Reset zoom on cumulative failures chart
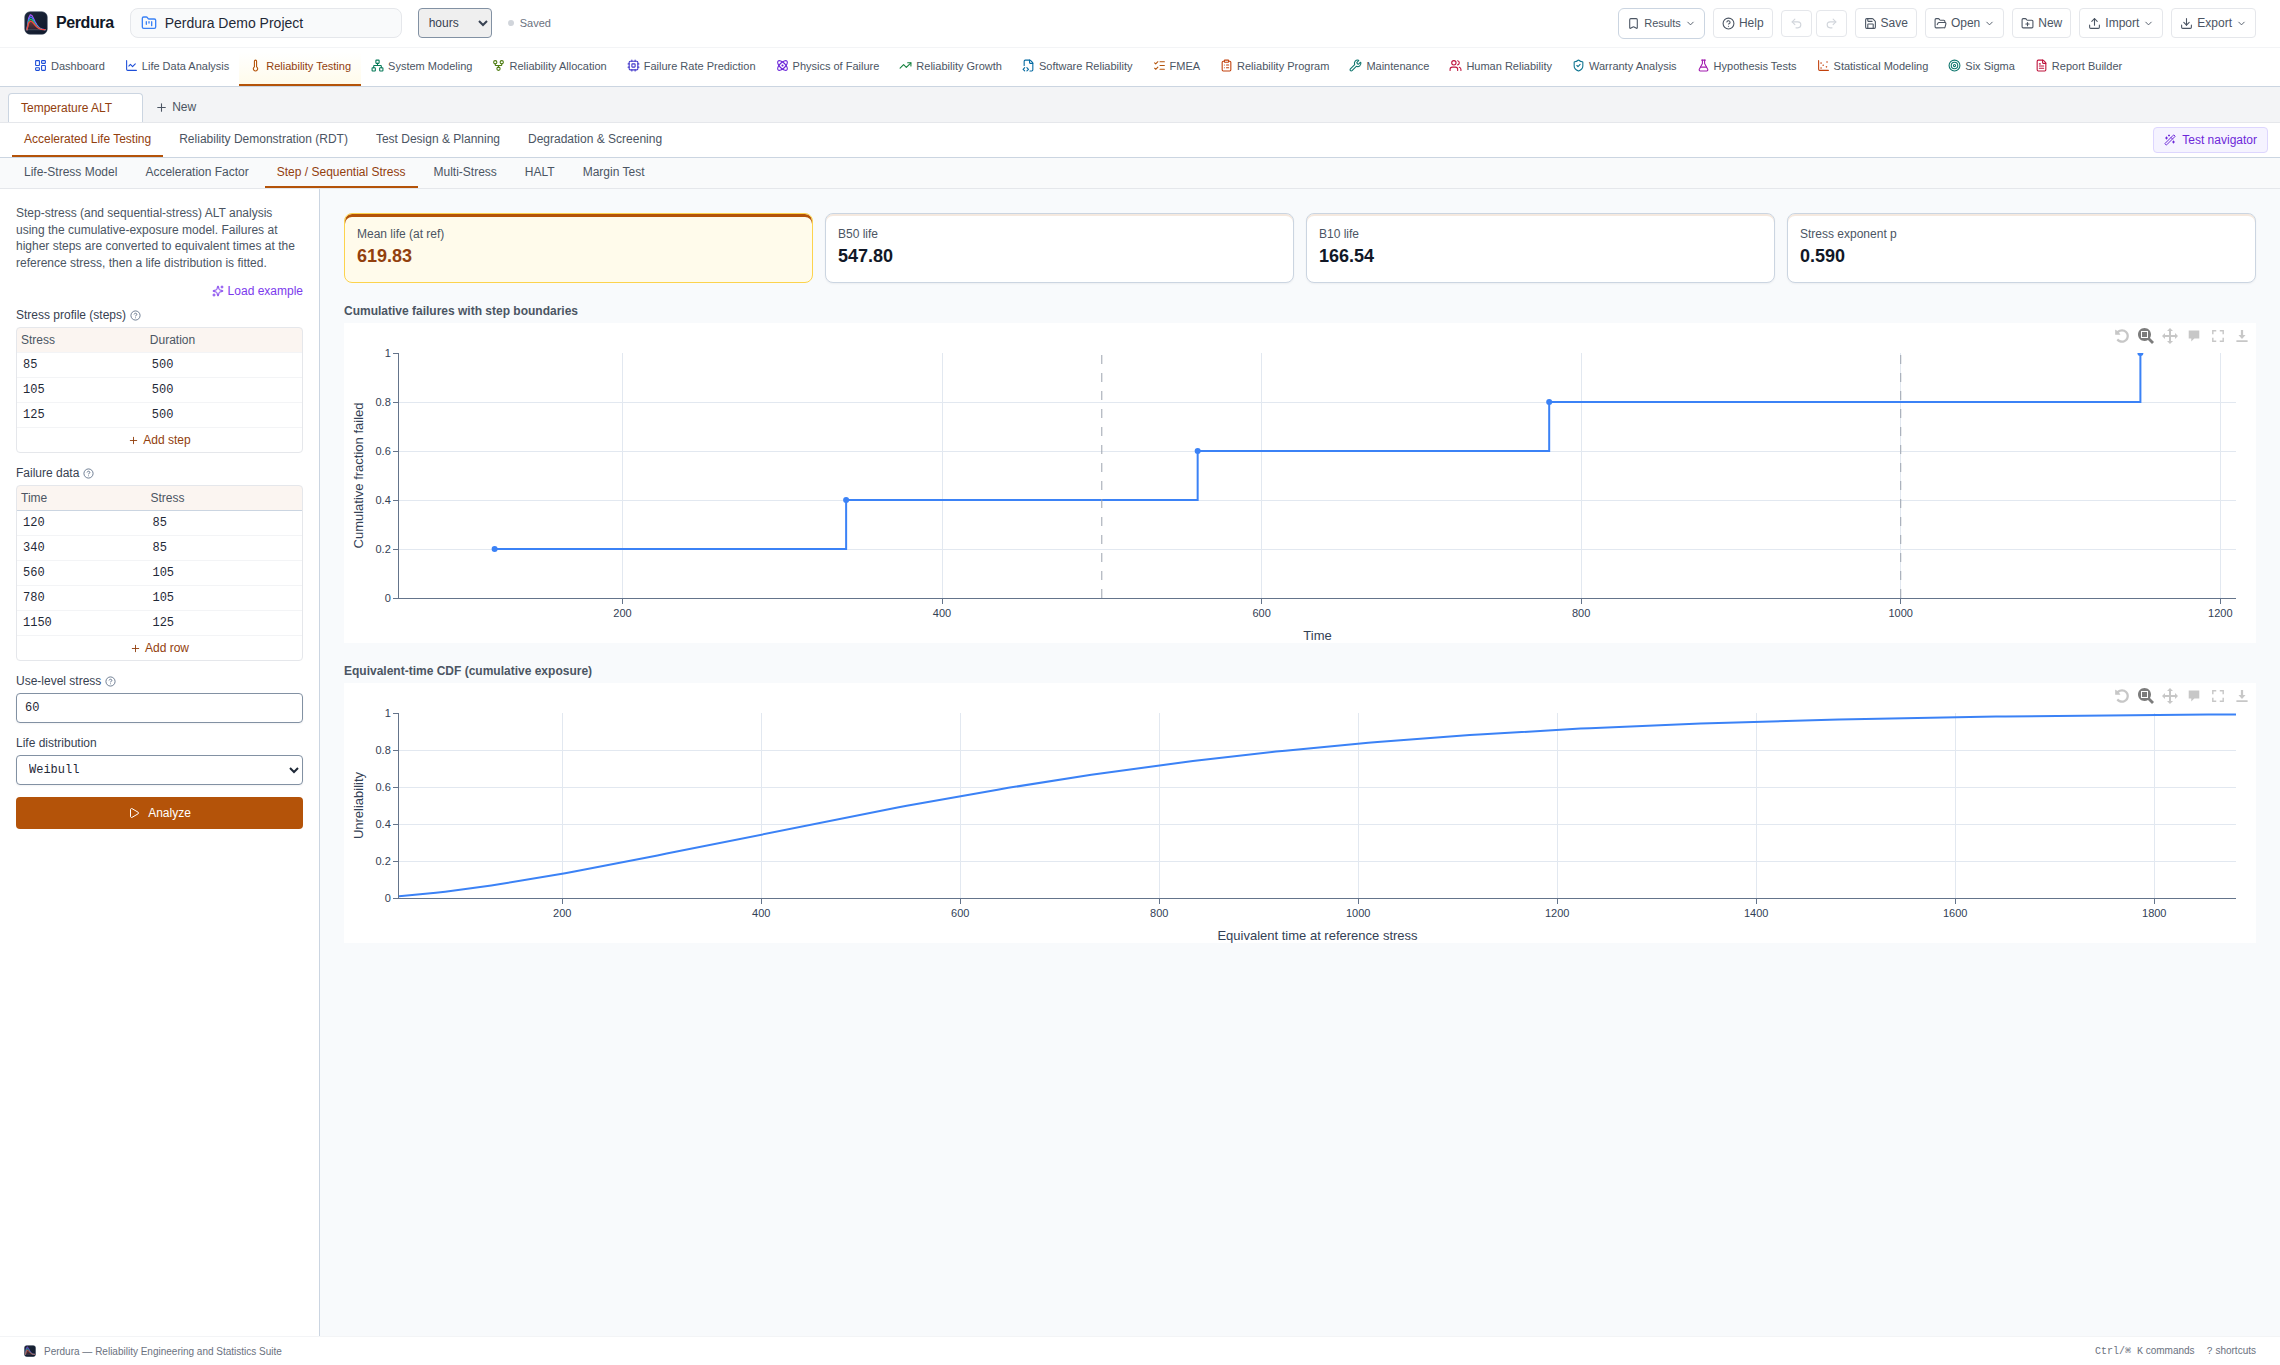 pyautogui.click(x=2121, y=336)
